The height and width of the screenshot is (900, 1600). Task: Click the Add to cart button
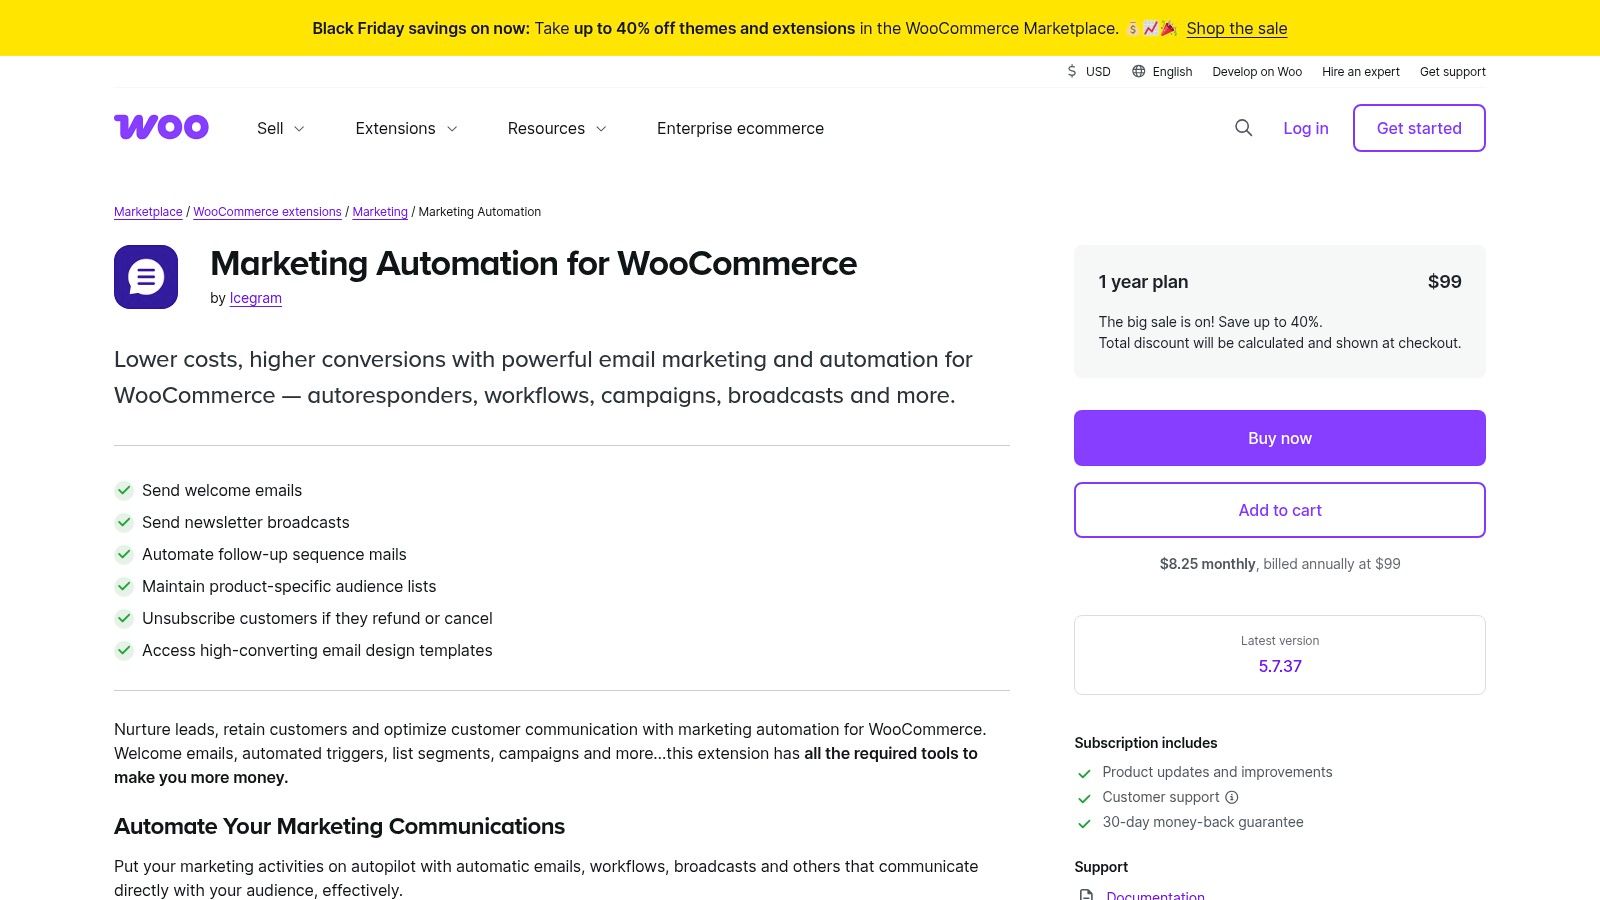(1280, 510)
